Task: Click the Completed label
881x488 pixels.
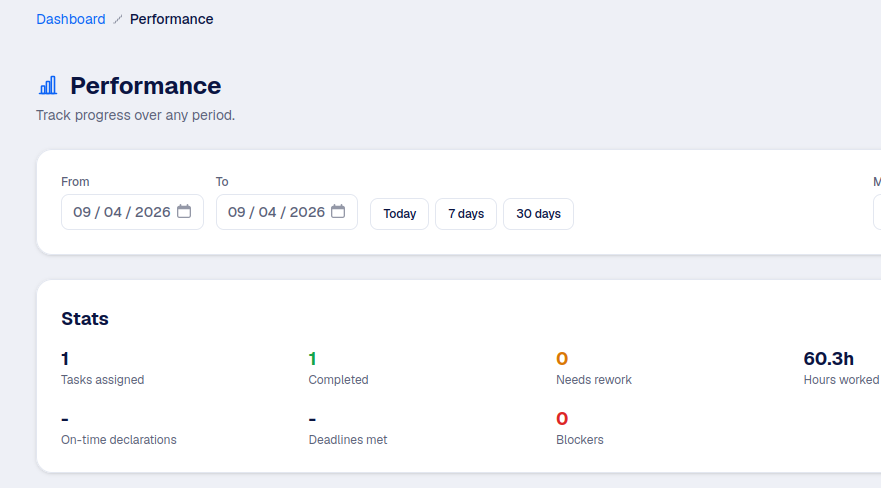Action: point(338,380)
